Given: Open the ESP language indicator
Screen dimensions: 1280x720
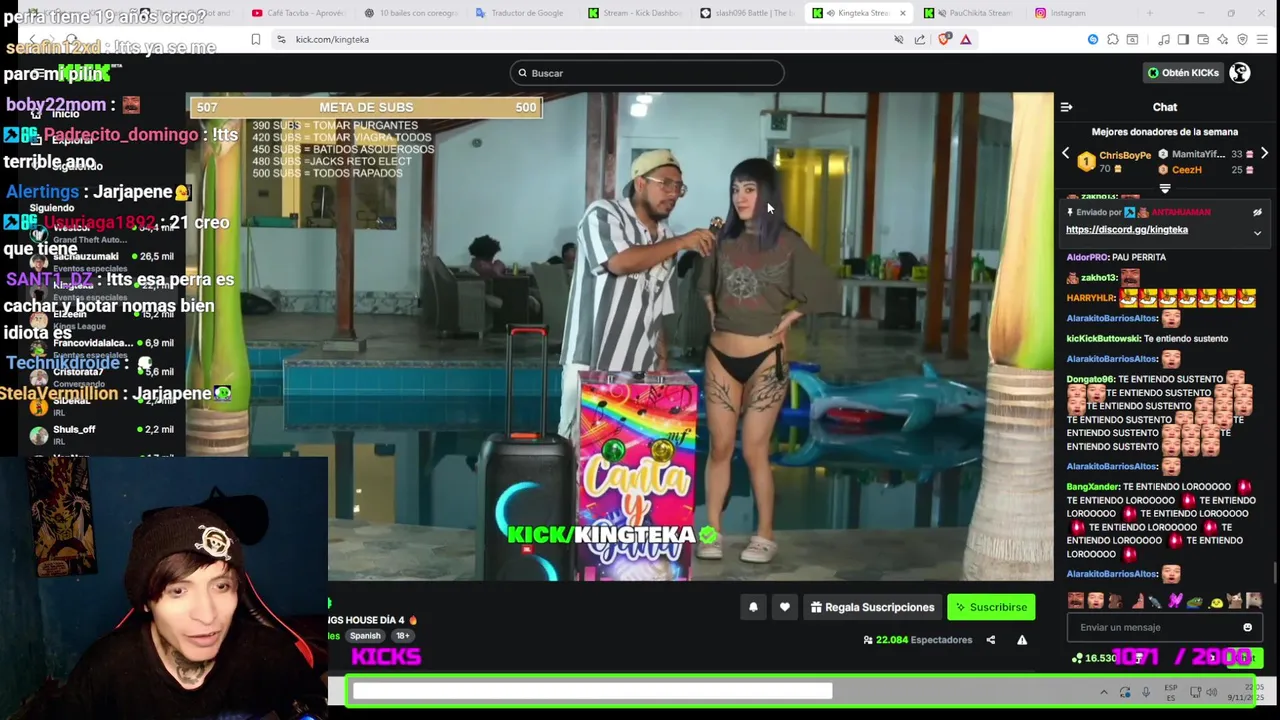Looking at the screenshot, I should tap(1171, 692).
